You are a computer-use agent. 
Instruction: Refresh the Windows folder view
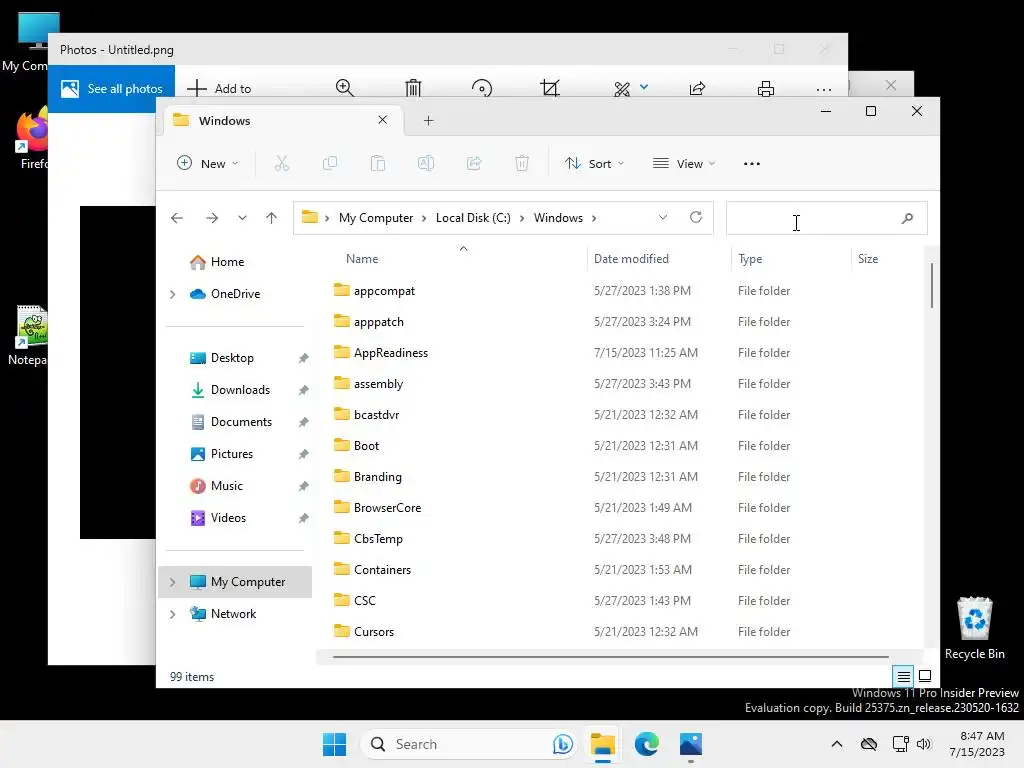[x=696, y=217]
